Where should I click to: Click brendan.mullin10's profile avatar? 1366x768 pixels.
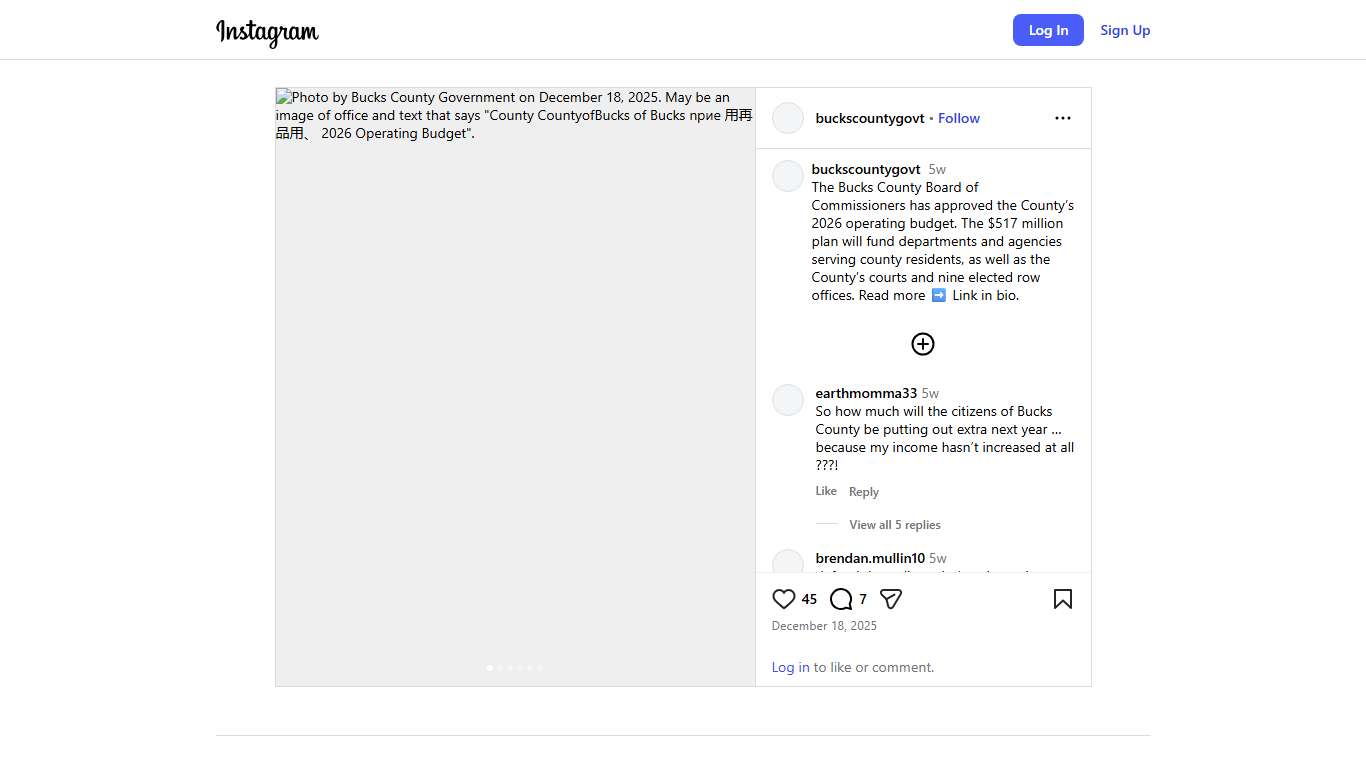coord(788,562)
